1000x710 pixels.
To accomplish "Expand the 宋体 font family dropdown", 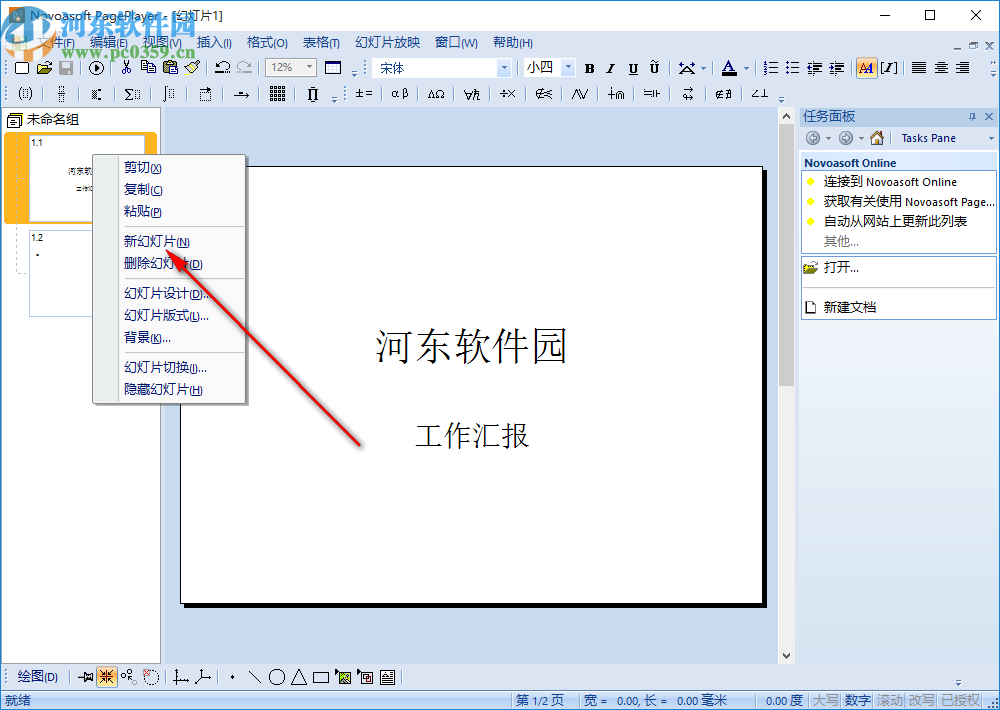I will tap(505, 67).
